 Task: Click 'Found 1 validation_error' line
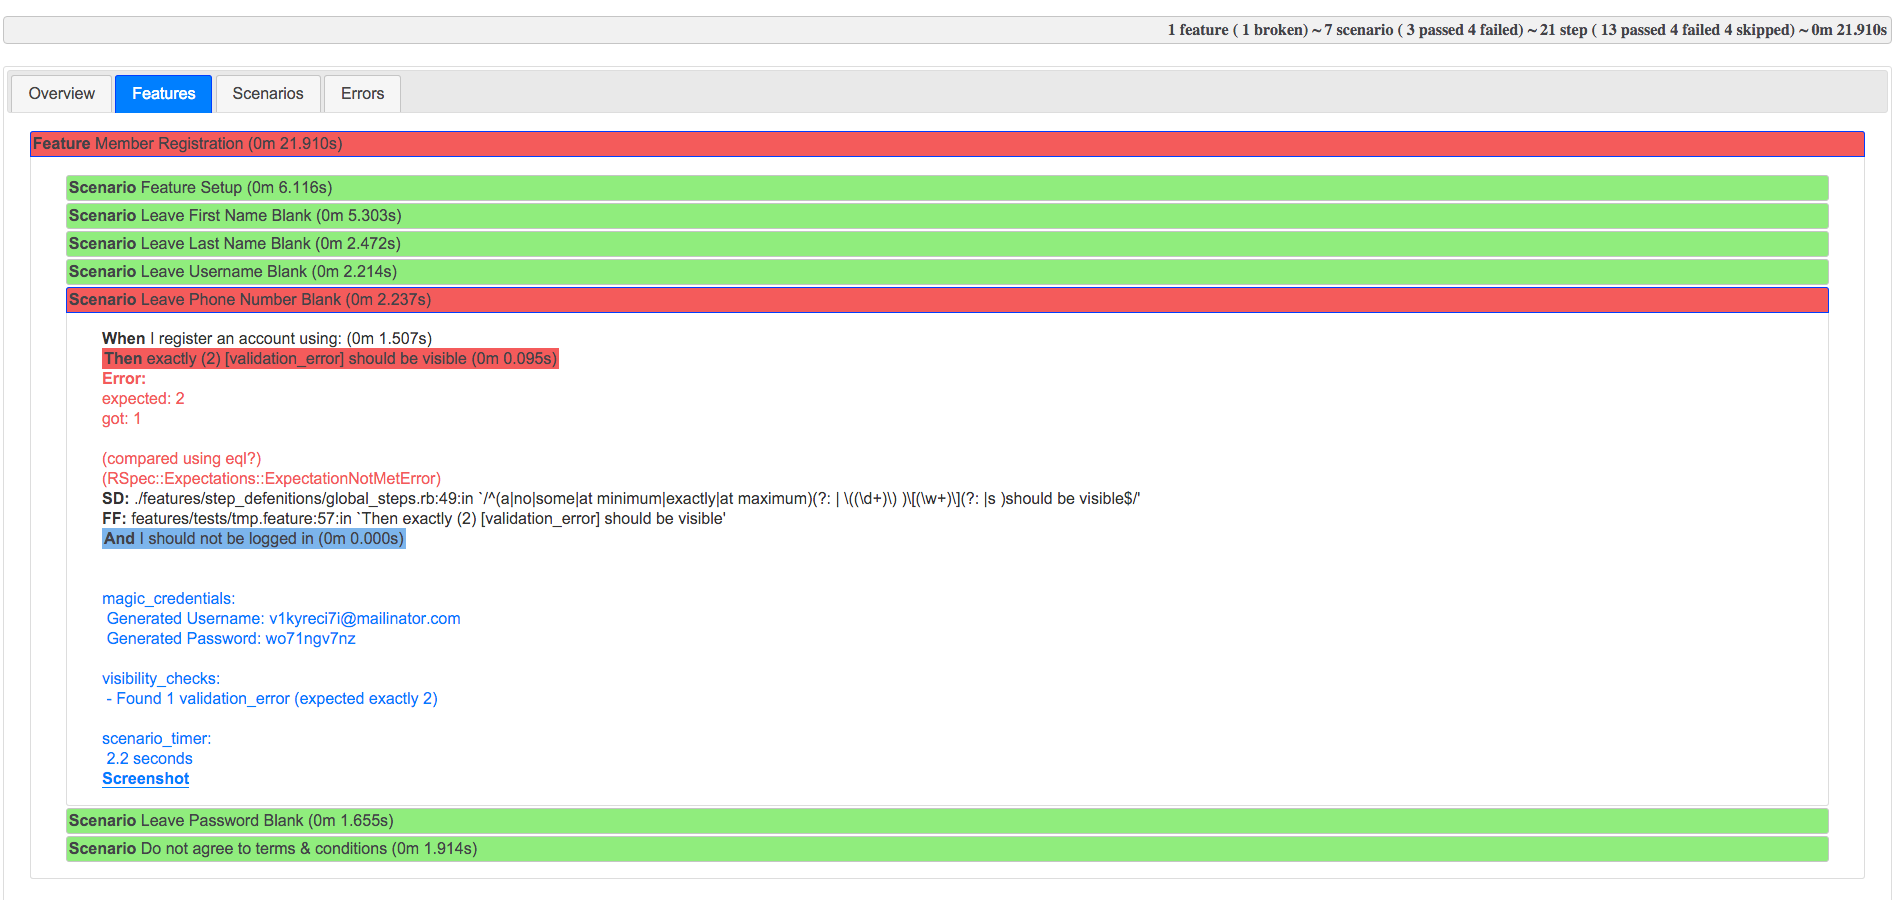pyautogui.click(x=272, y=699)
